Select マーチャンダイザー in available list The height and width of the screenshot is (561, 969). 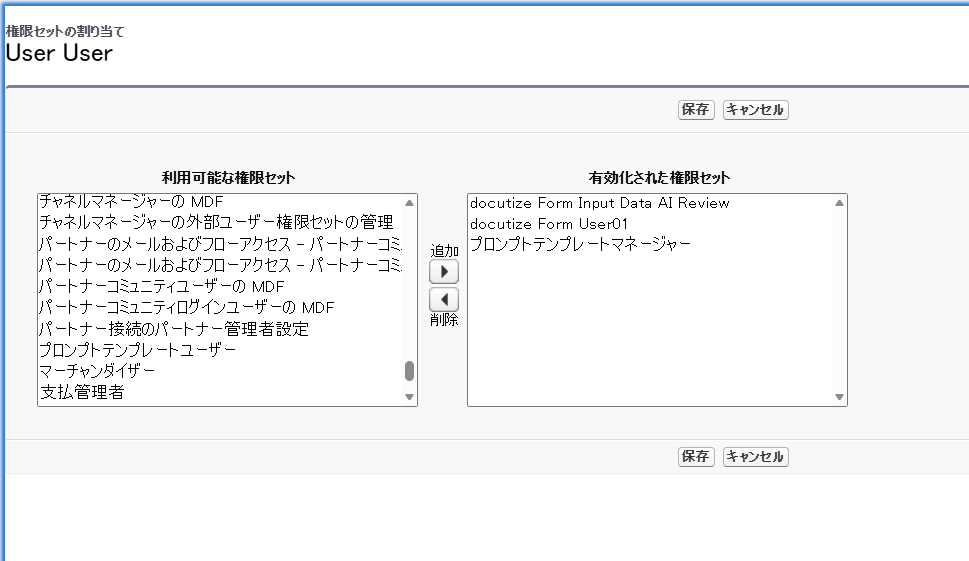tap(221, 371)
